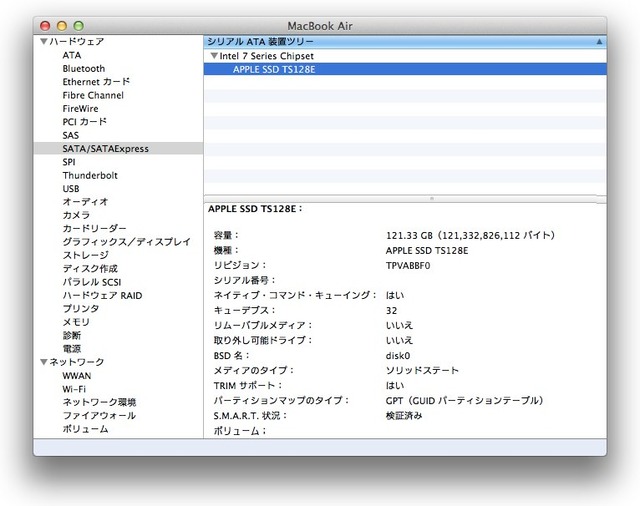Click the capacity value 121.33 GB
This screenshot has height=506, width=640.
[x=470, y=235]
